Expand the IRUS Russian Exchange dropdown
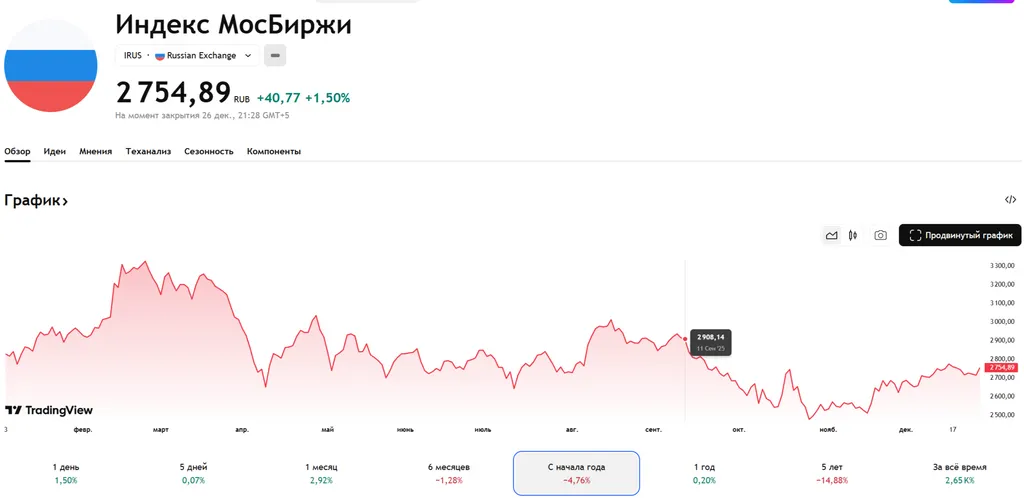The height and width of the screenshot is (498, 1024). click(187, 56)
